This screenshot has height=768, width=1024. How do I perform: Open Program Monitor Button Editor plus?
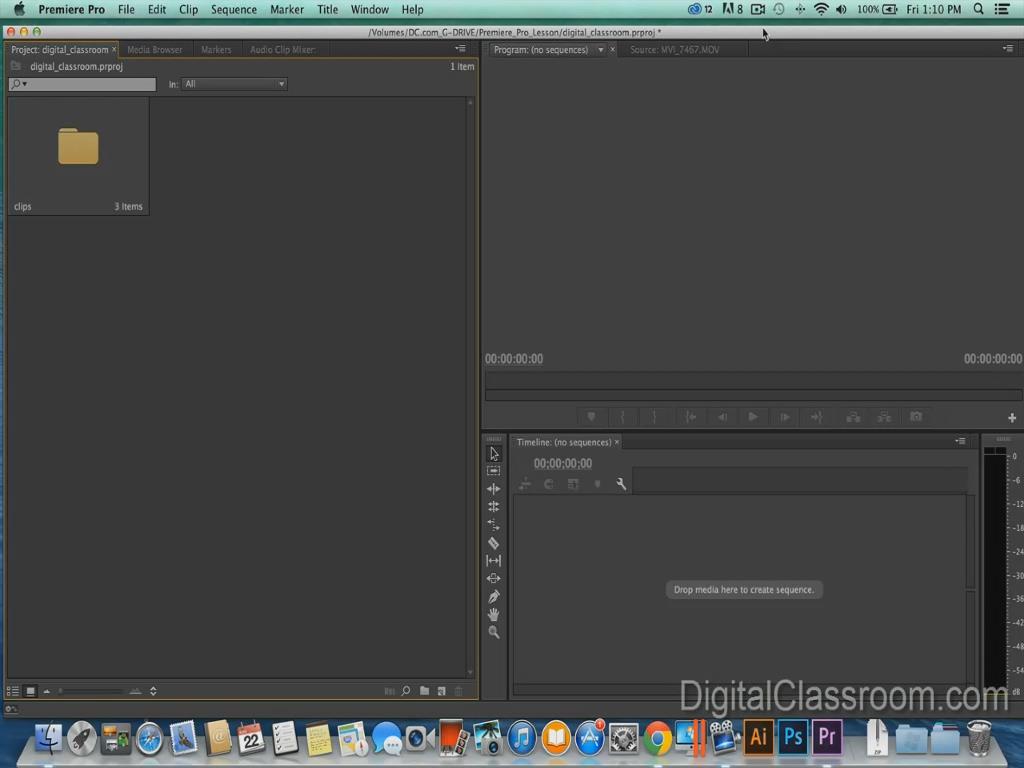(1012, 418)
